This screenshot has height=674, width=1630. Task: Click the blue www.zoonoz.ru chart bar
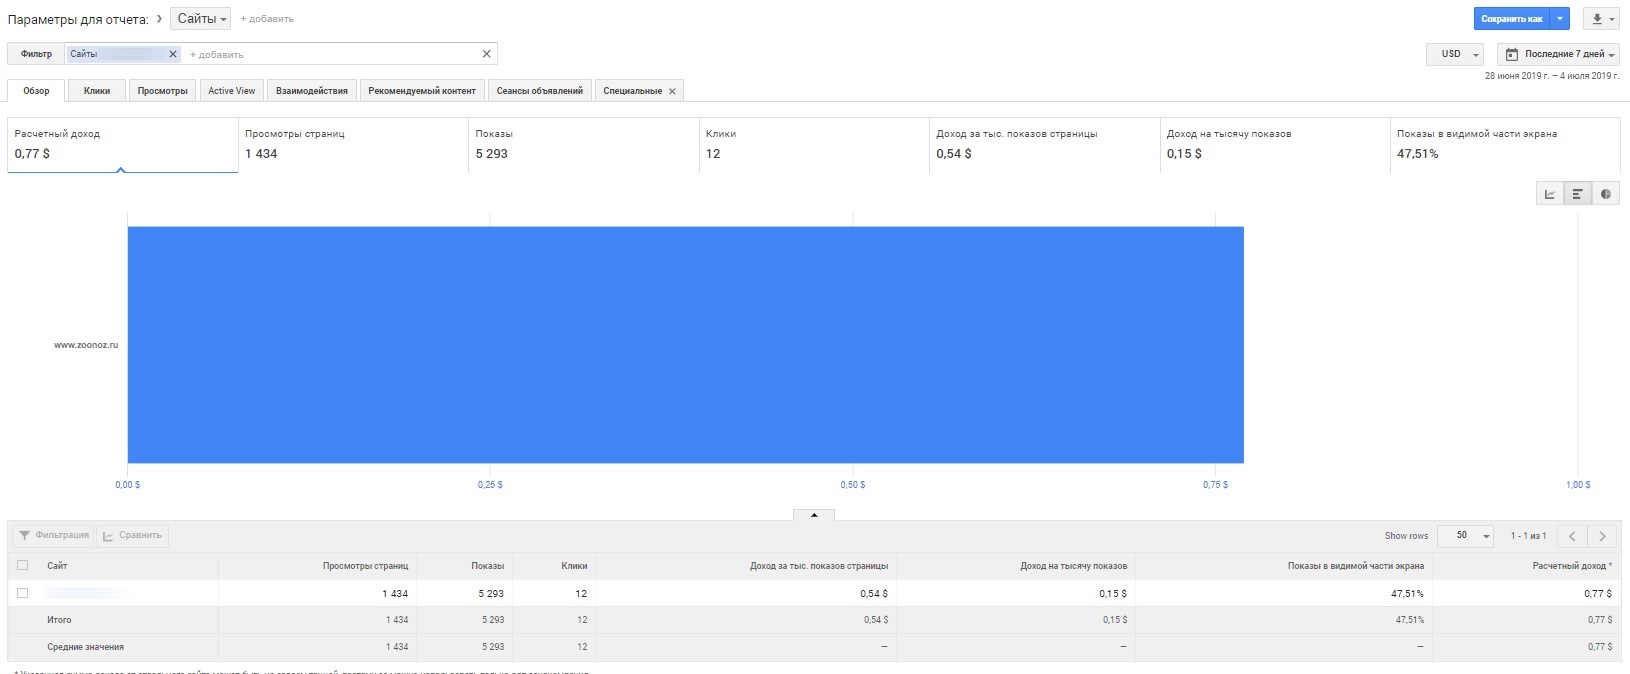[685, 345]
